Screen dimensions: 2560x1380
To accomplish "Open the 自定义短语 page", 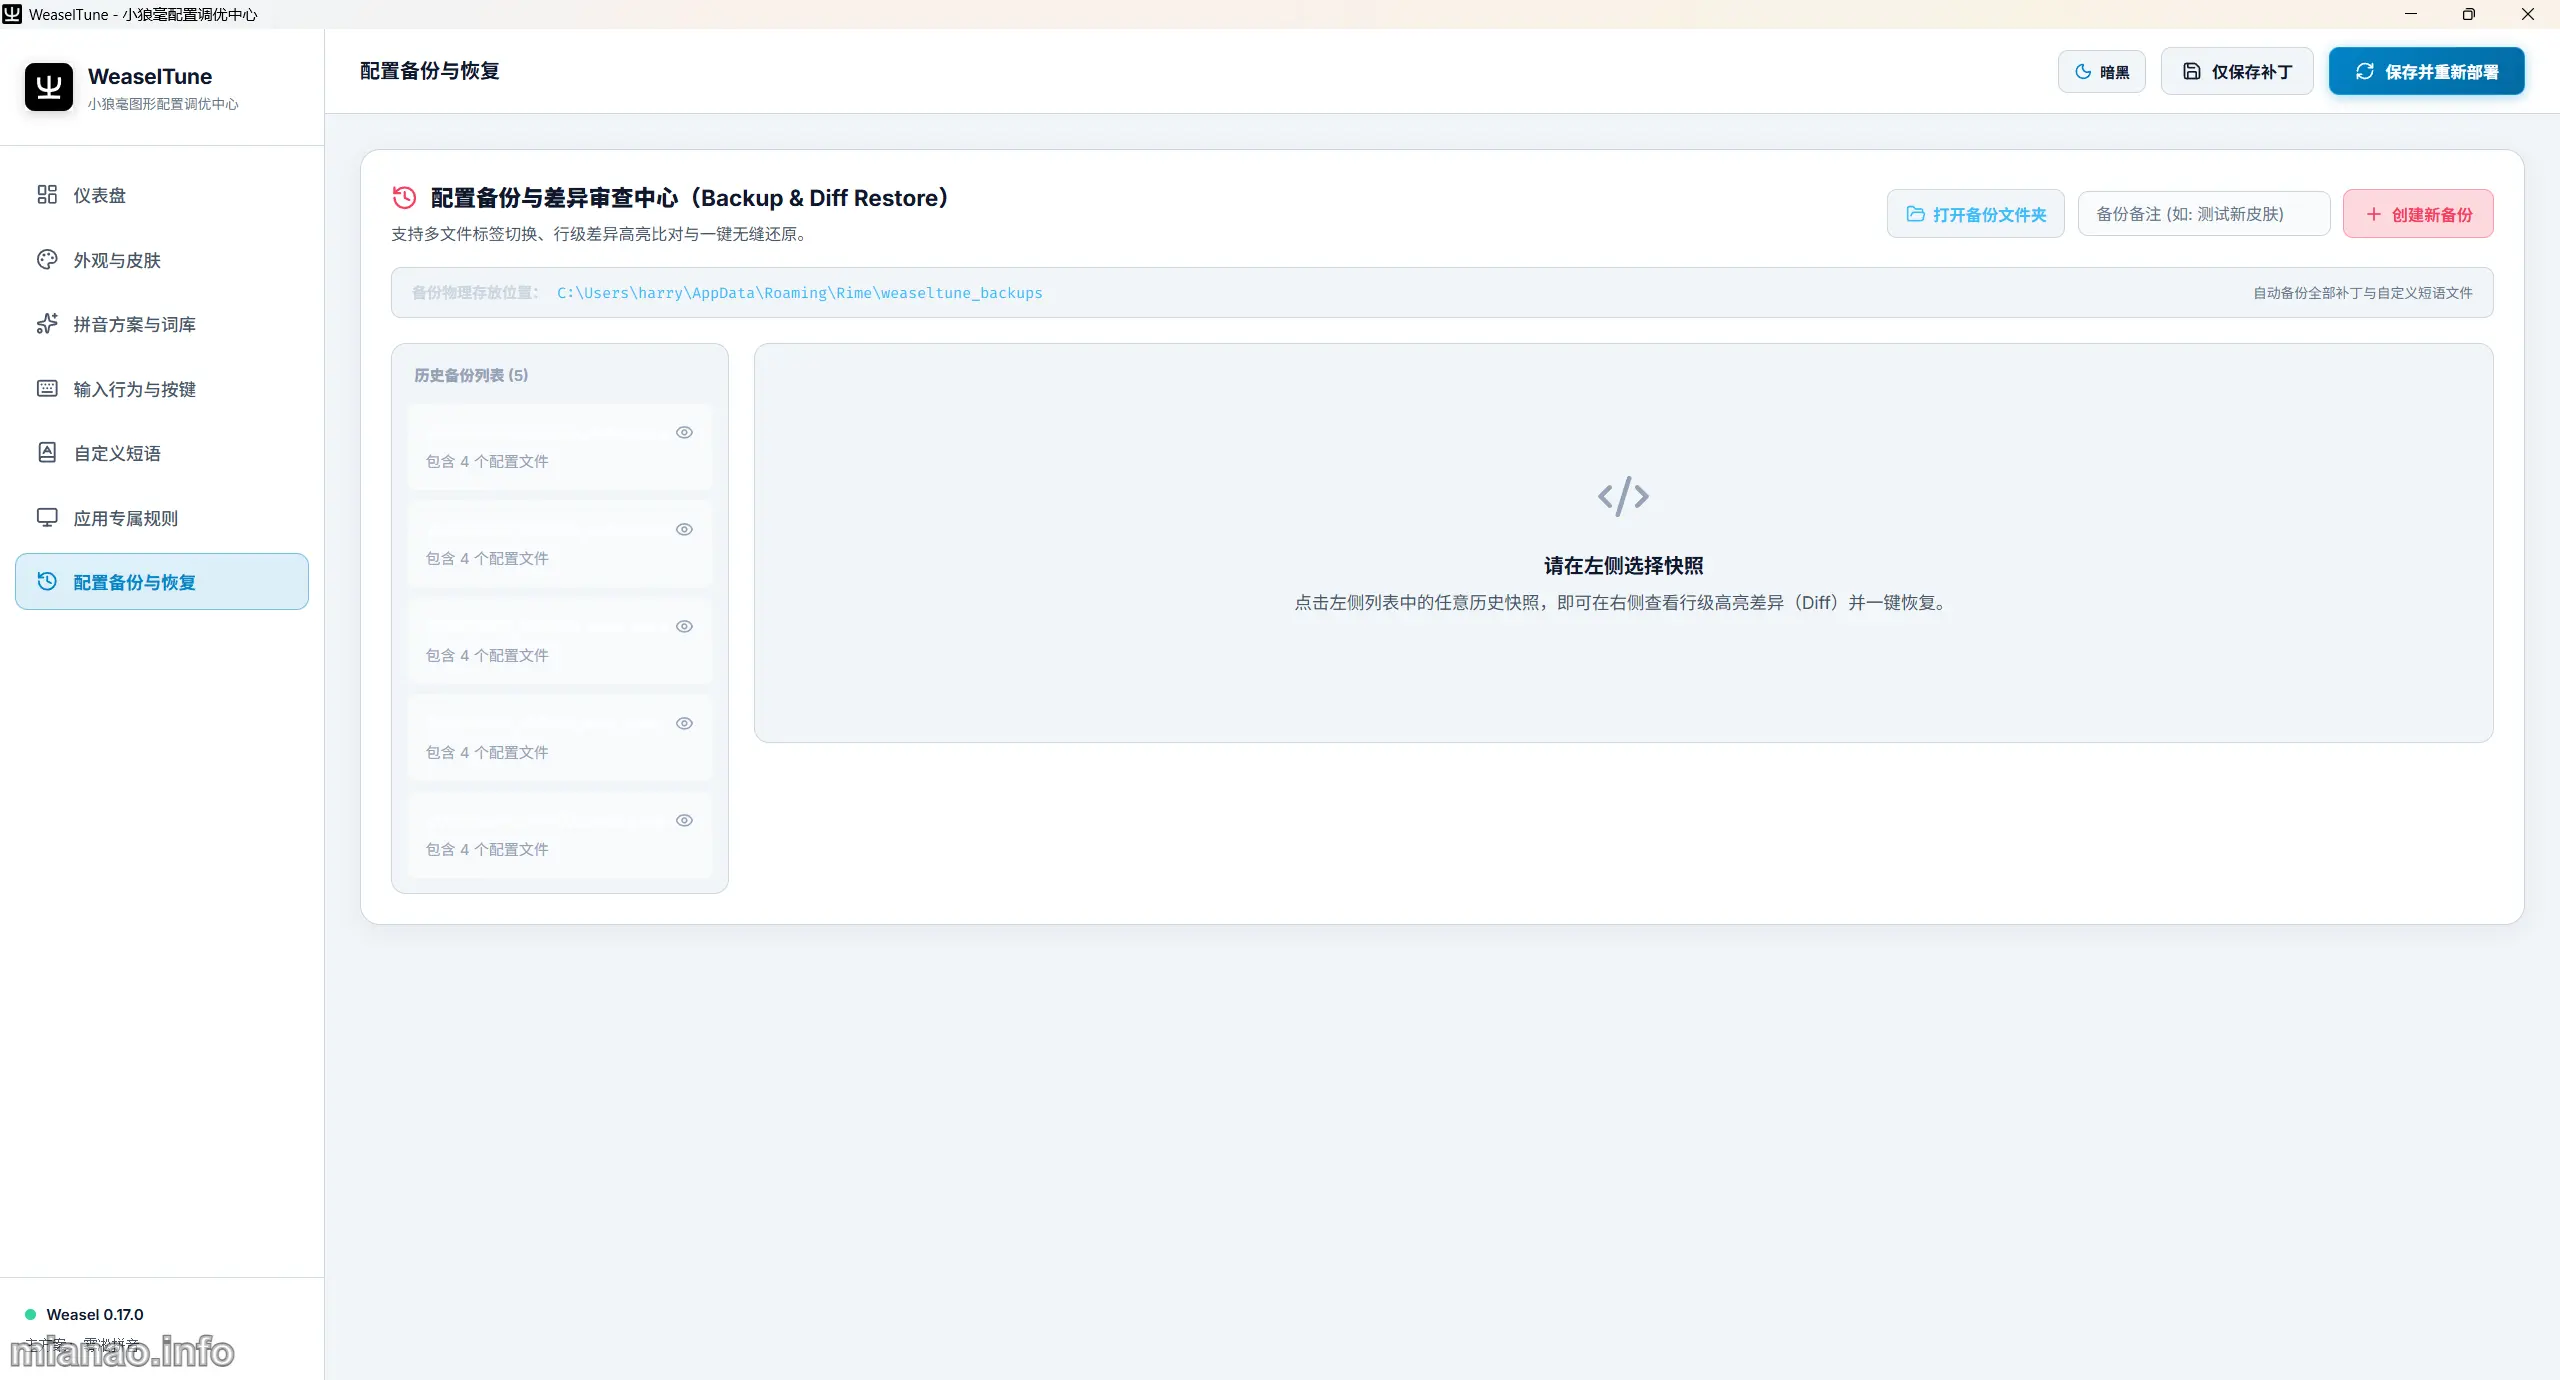I will pyautogui.click(x=162, y=453).
